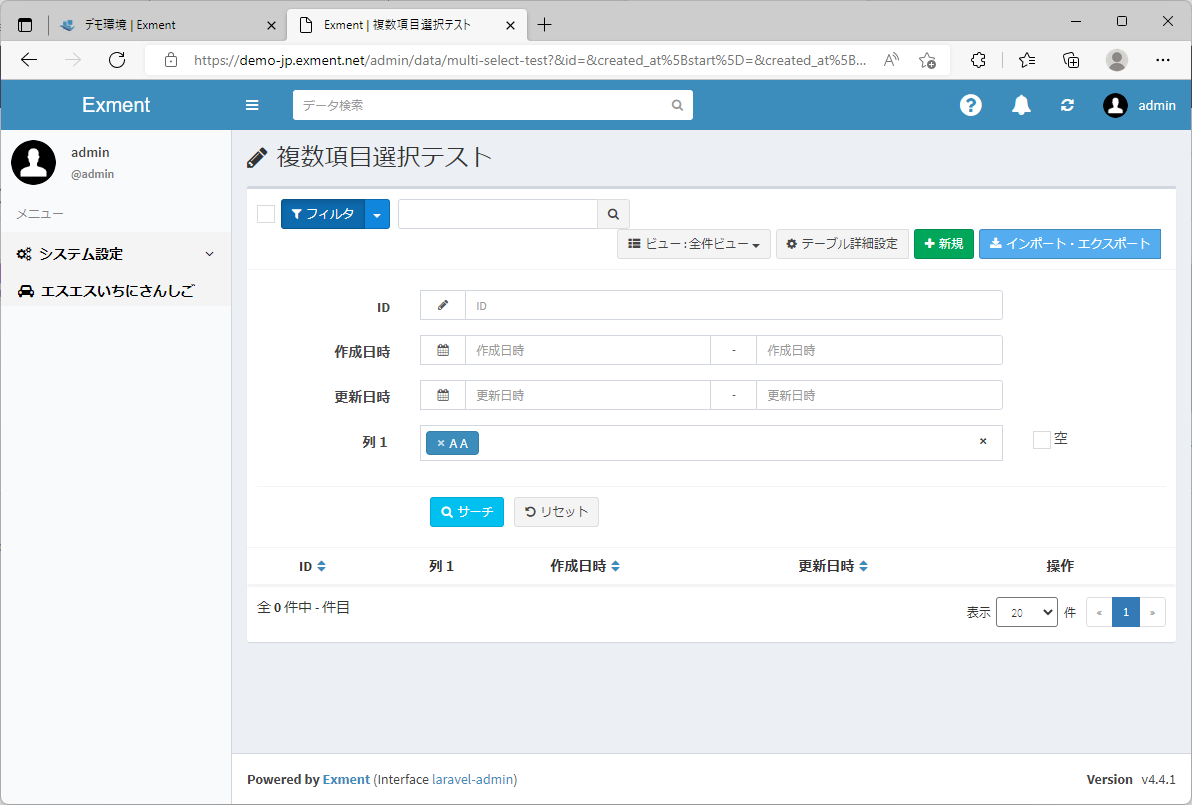The width and height of the screenshot is (1192, 805).
Task: Open the laravel-admin link
Action: point(473,779)
